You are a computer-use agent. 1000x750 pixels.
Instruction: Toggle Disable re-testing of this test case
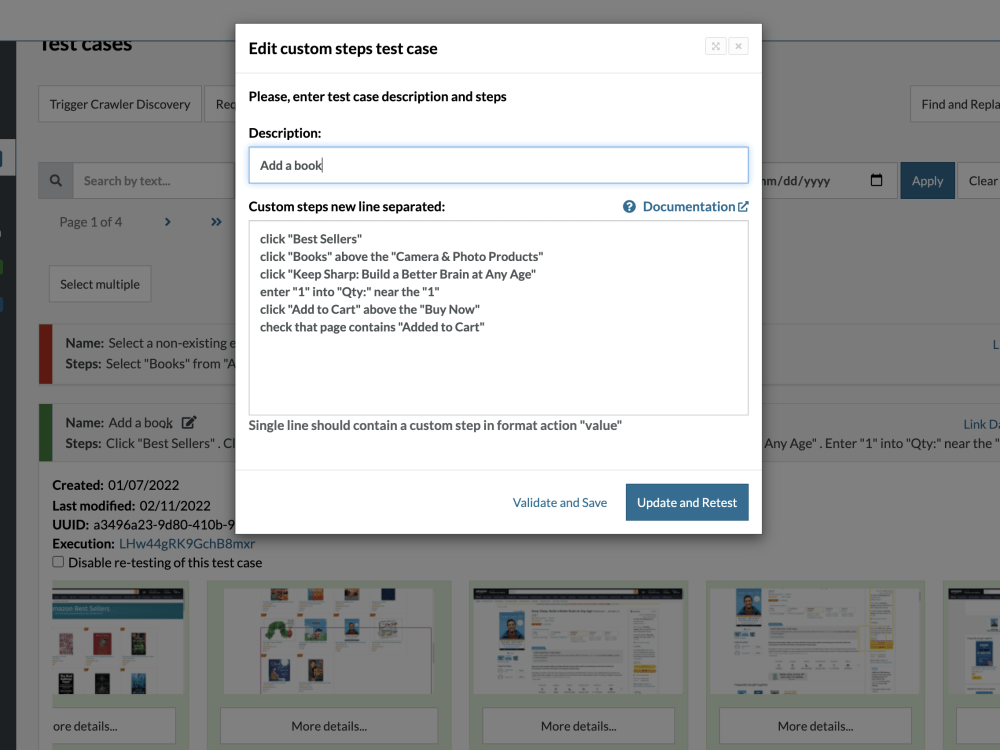point(58,562)
